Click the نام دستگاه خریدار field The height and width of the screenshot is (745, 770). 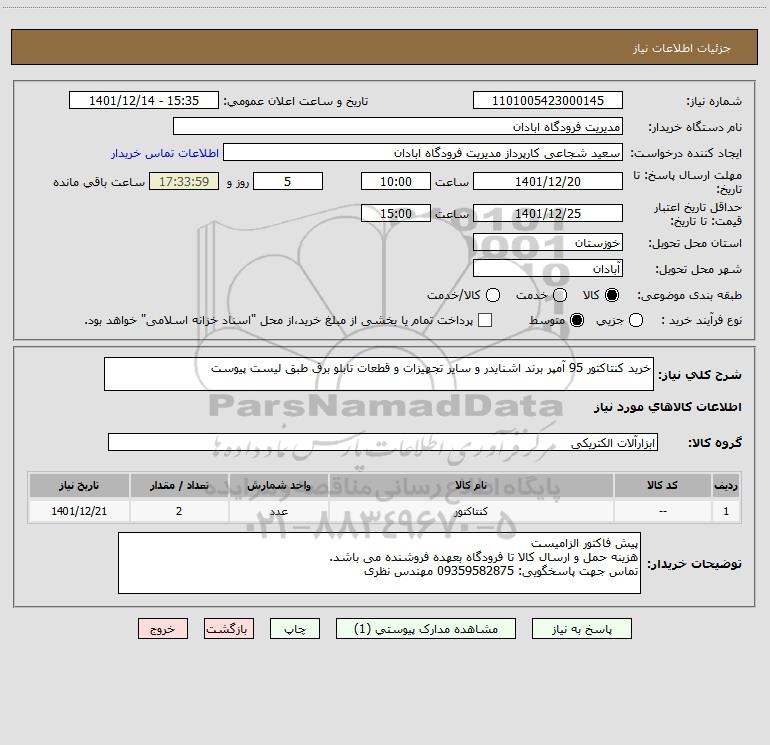[398, 126]
